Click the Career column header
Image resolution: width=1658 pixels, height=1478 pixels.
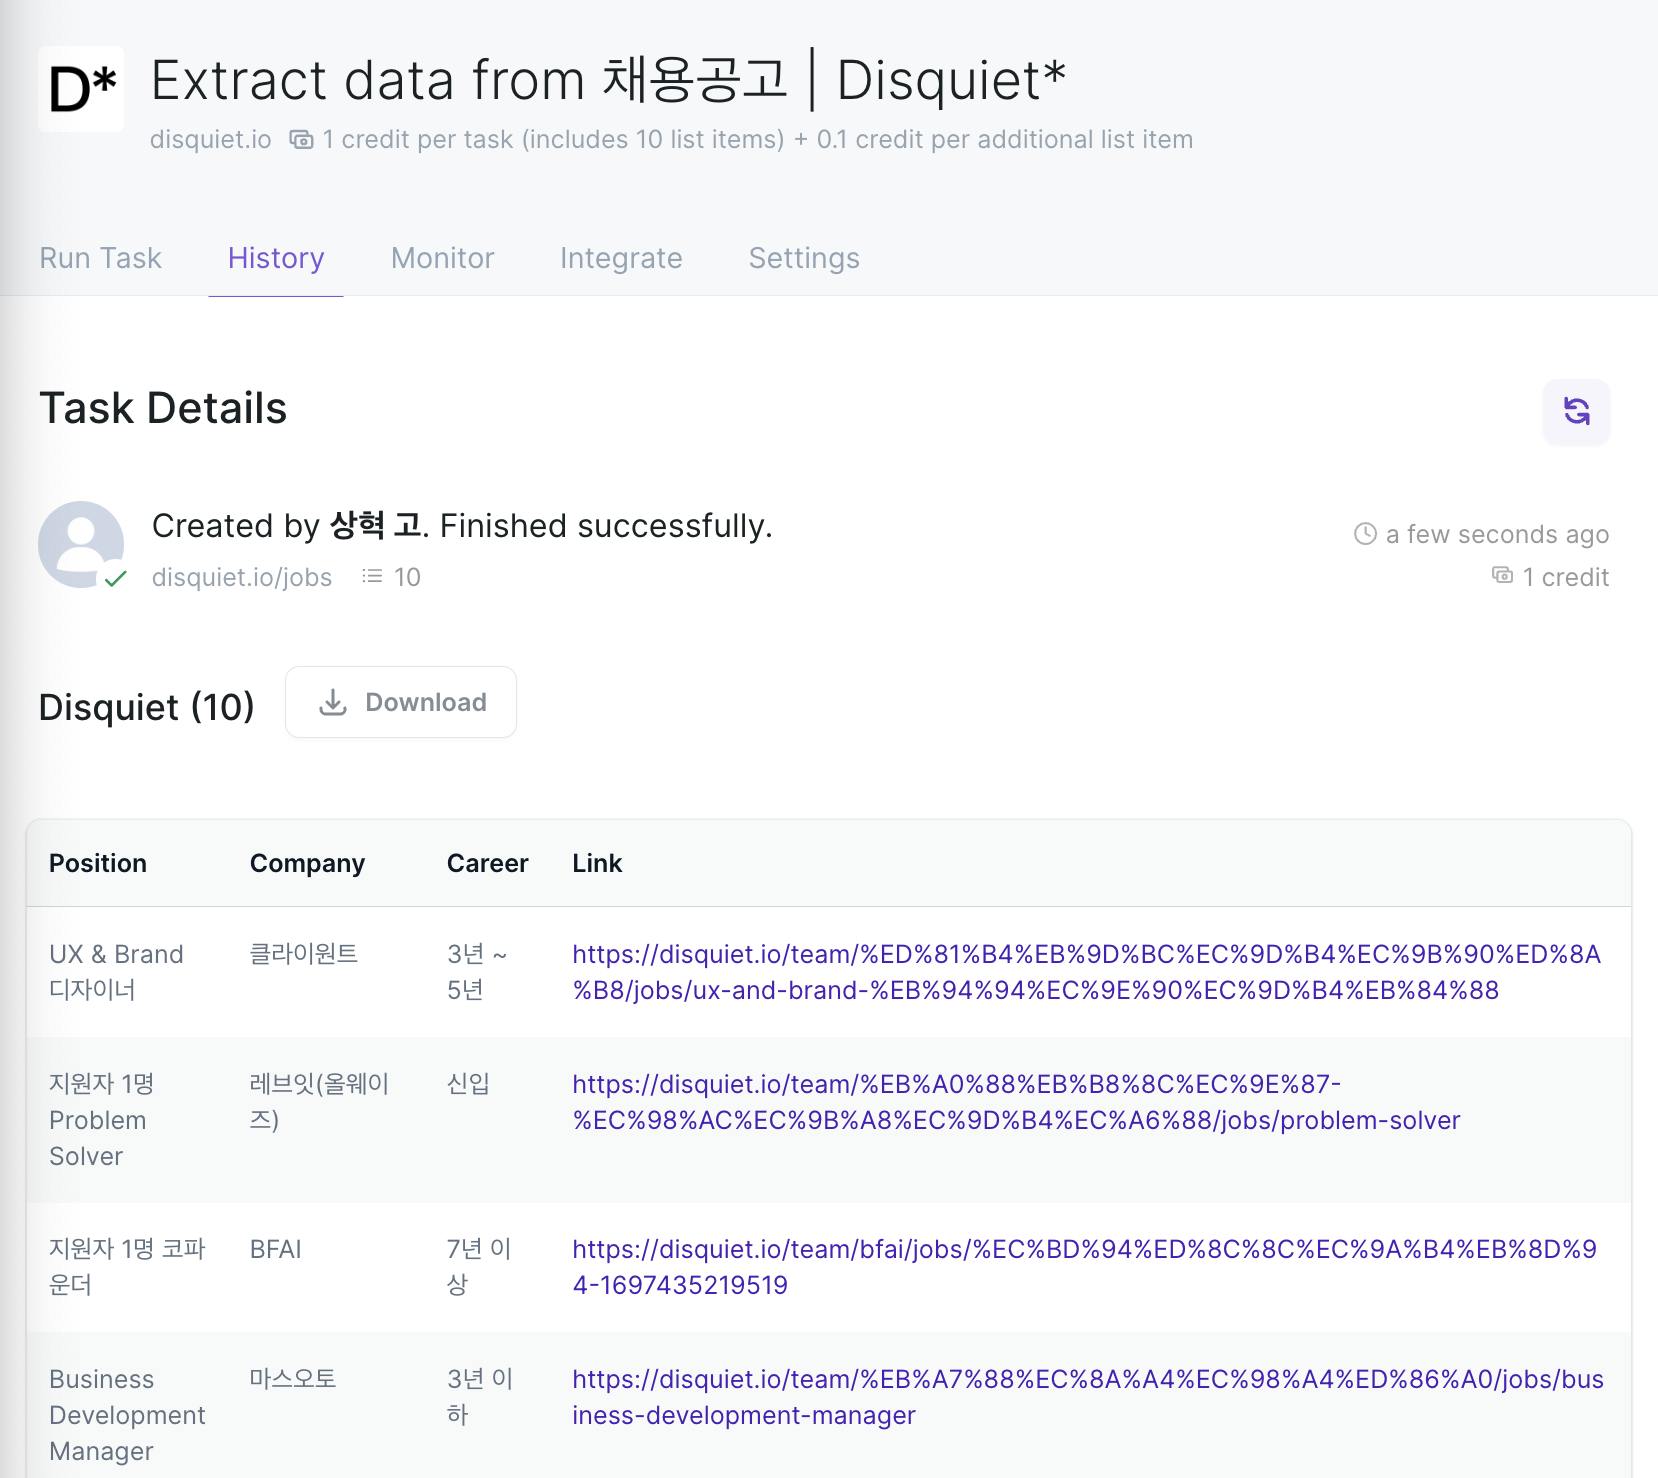[x=487, y=863]
